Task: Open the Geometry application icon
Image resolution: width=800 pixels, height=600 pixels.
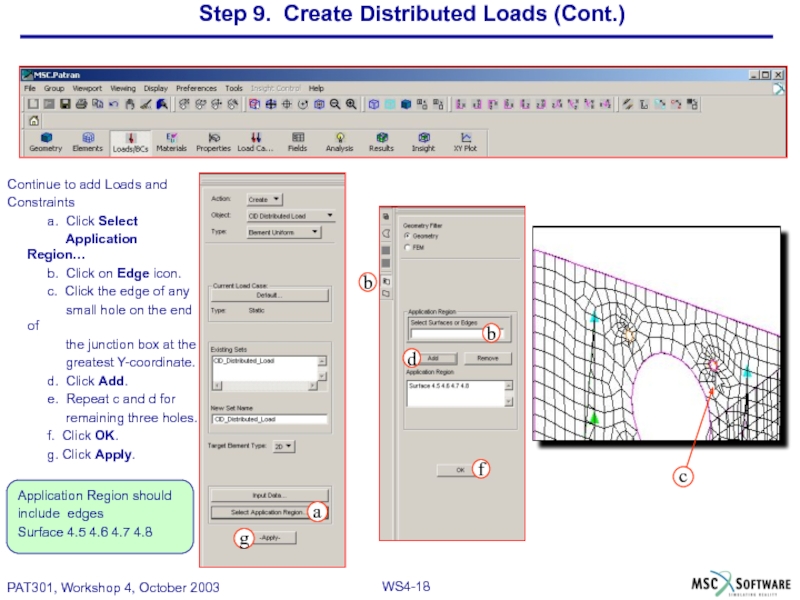Action: [x=45, y=141]
